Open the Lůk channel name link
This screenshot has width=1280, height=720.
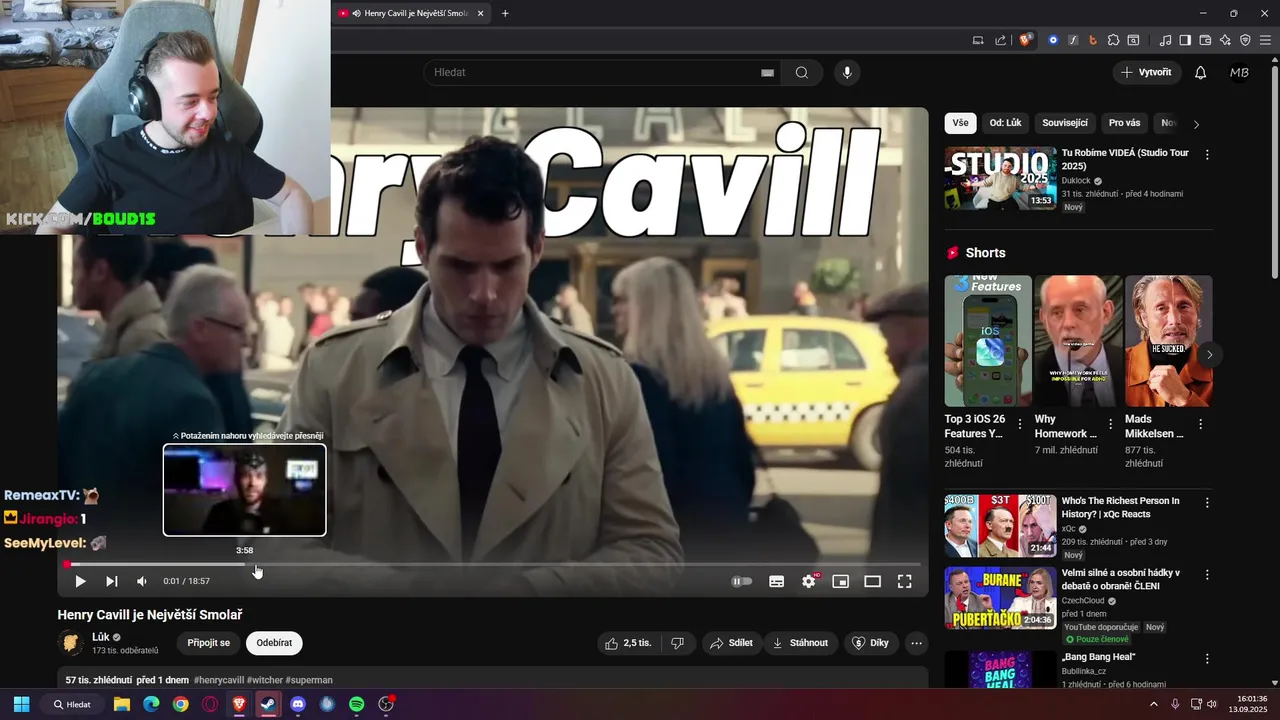point(100,637)
